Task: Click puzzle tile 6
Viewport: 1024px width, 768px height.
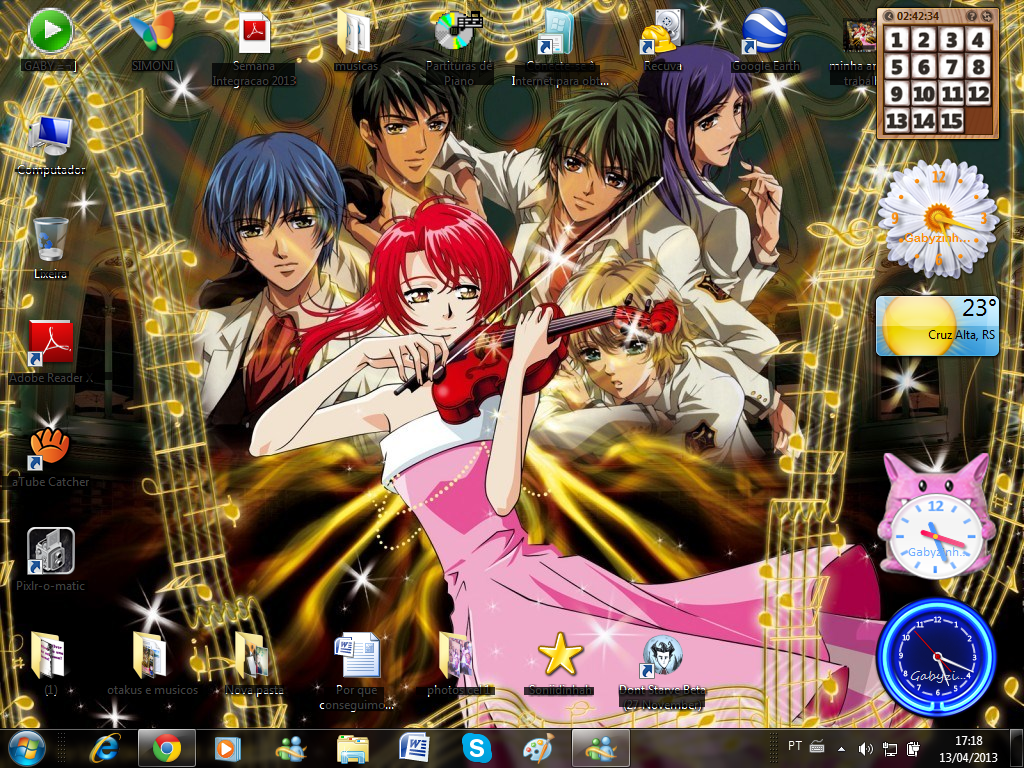Action: pyautogui.click(x=924, y=67)
